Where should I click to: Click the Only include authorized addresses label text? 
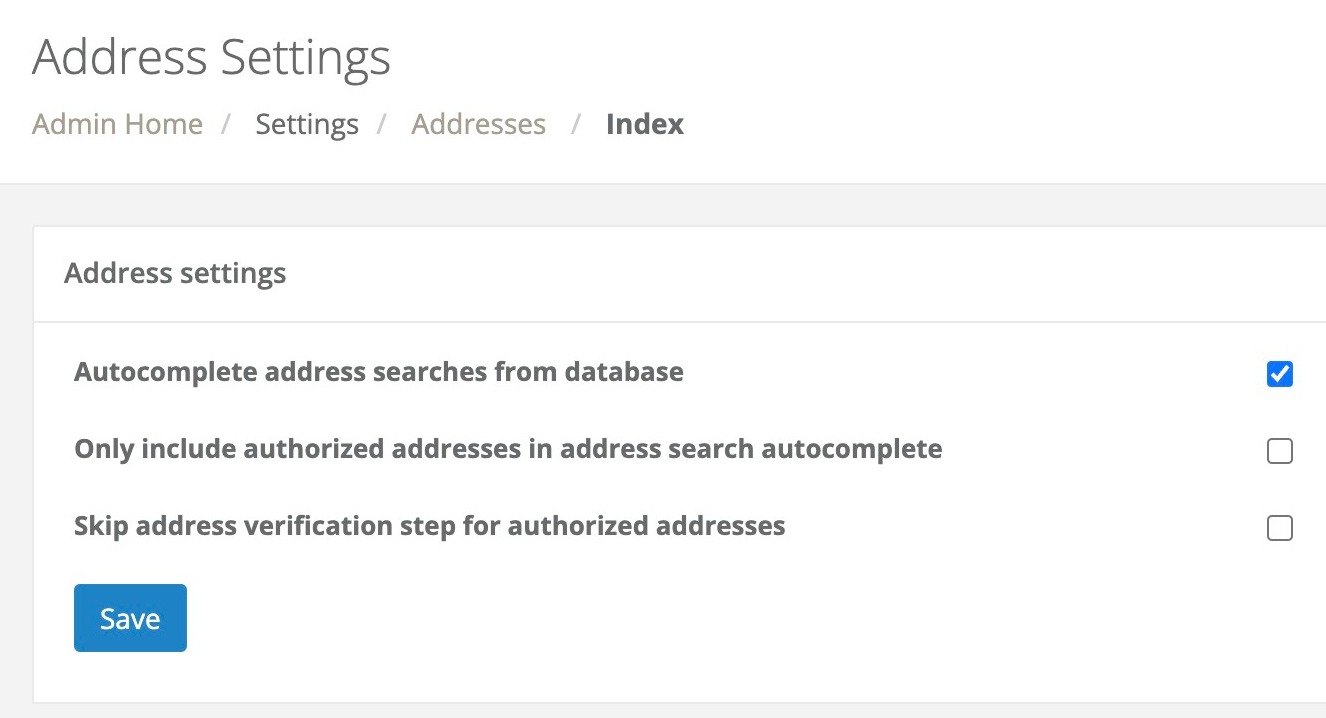click(507, 449)
